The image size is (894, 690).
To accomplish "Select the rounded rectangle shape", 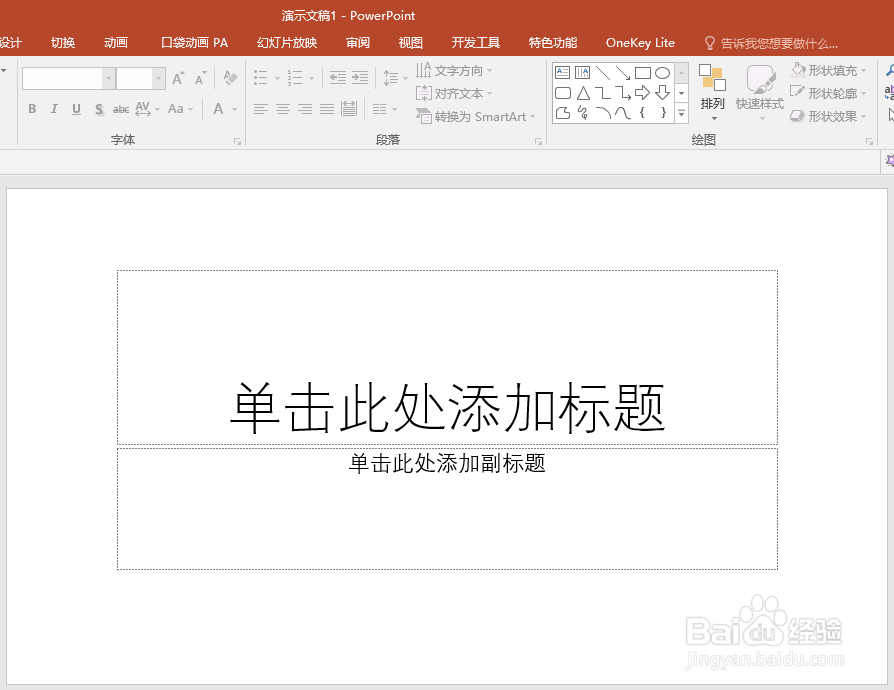I will tap(563, 92).
